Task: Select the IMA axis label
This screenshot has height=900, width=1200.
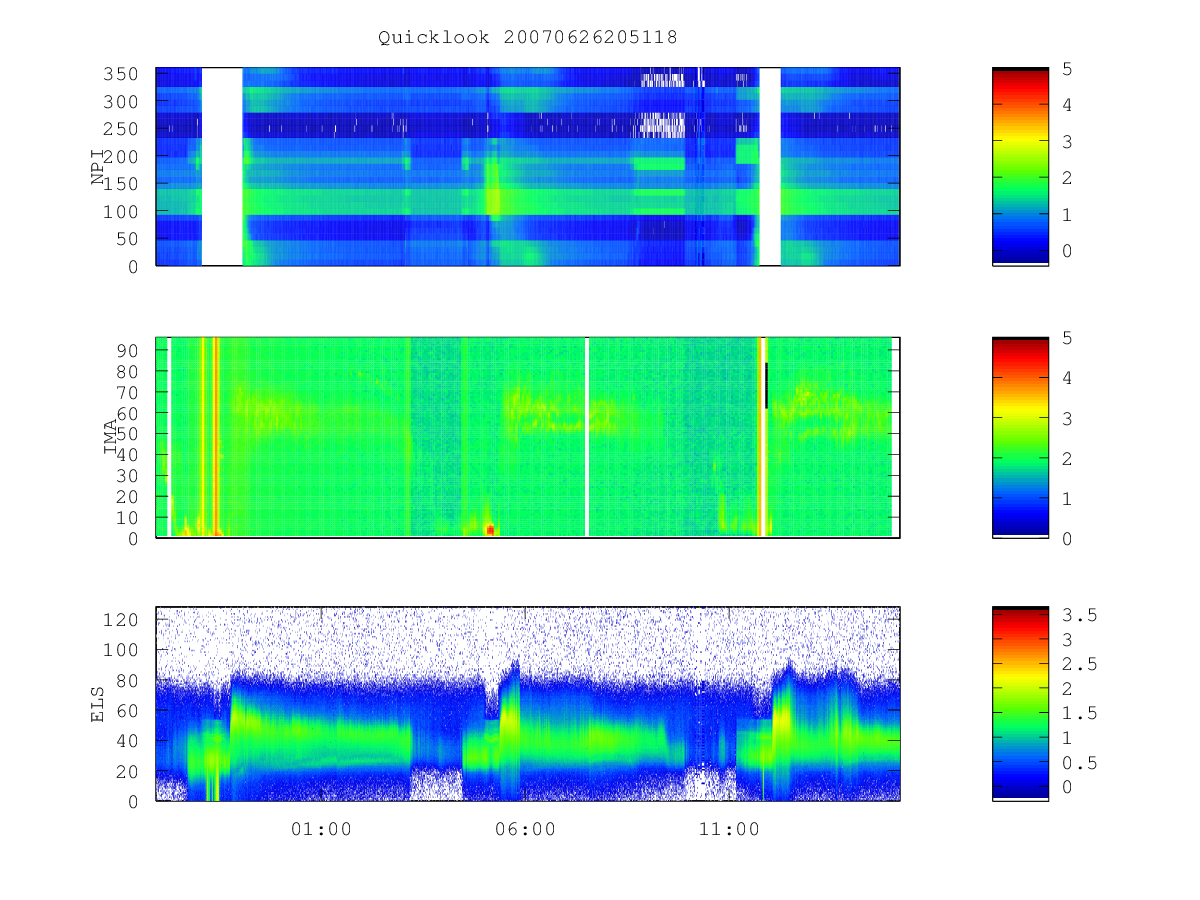Action: [111, 438]
